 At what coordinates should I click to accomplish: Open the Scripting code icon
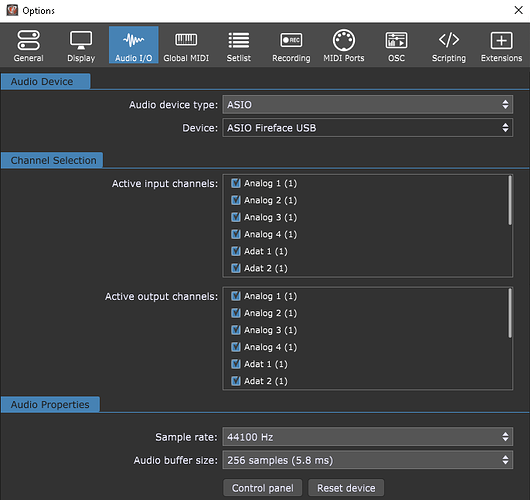coord(449,40)
